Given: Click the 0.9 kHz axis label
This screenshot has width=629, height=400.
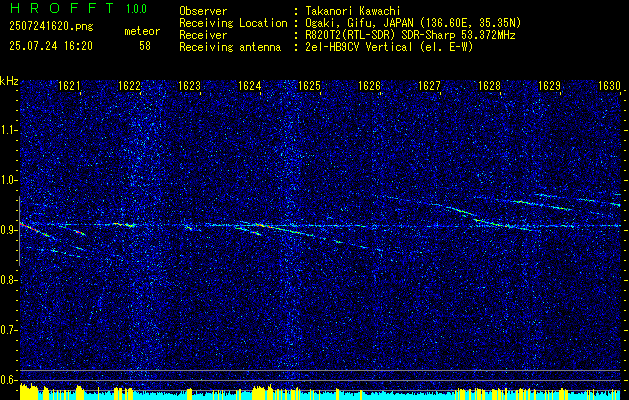Looking at the screenshot, I should point(8,230).
